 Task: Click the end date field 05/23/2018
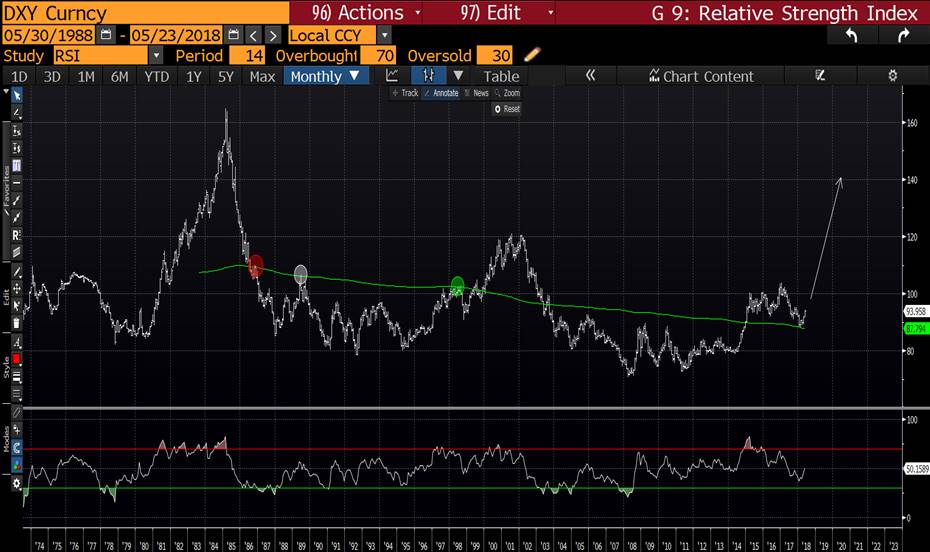point(176,36)
